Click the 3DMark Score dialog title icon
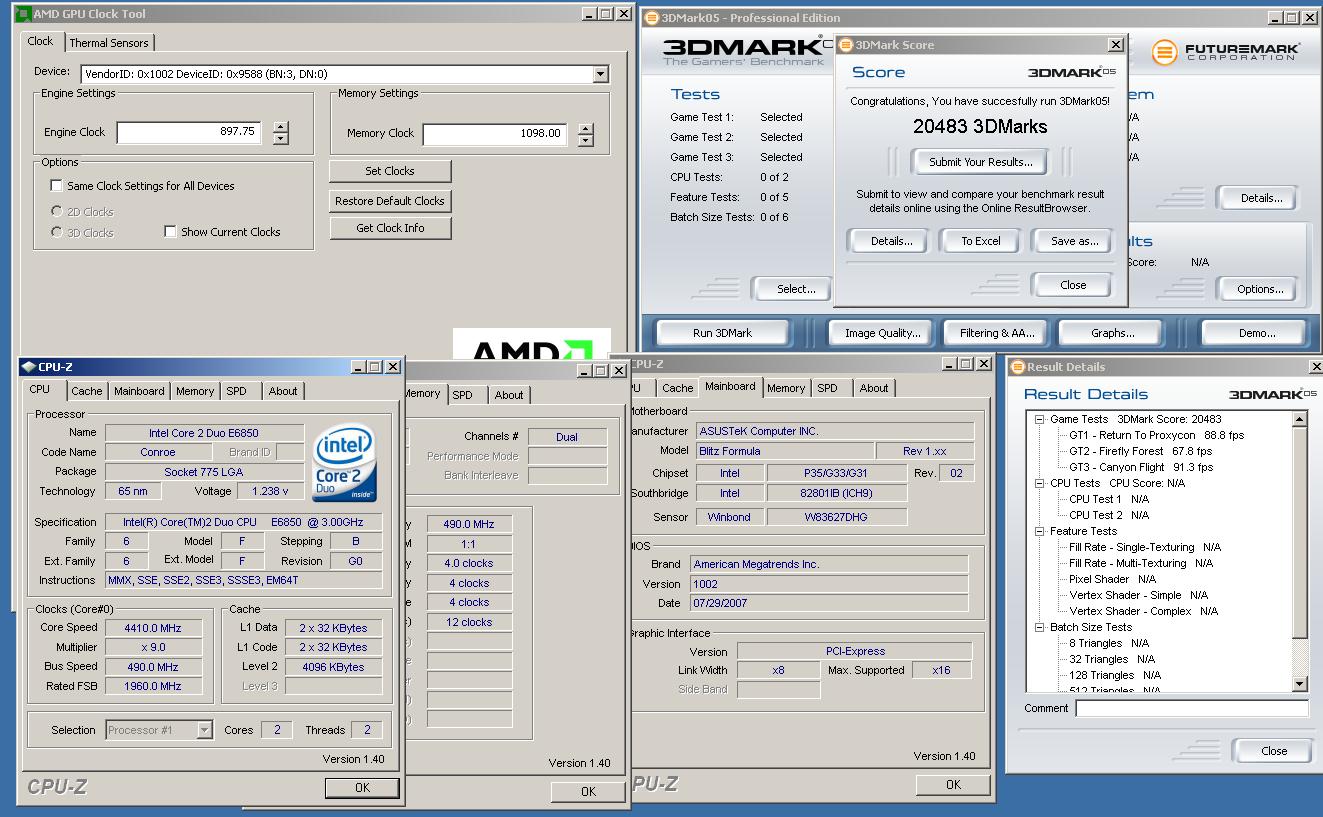Viewport: 1323px width, 817px height. [846, 45]
